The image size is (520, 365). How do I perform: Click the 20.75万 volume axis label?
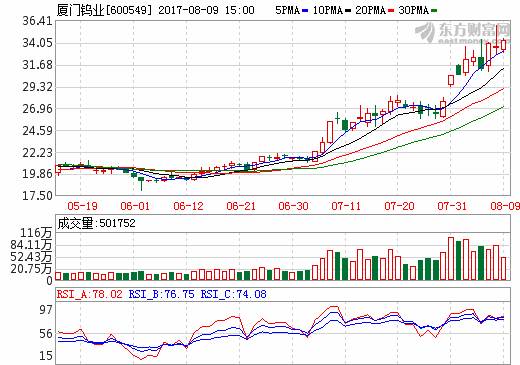31,269
